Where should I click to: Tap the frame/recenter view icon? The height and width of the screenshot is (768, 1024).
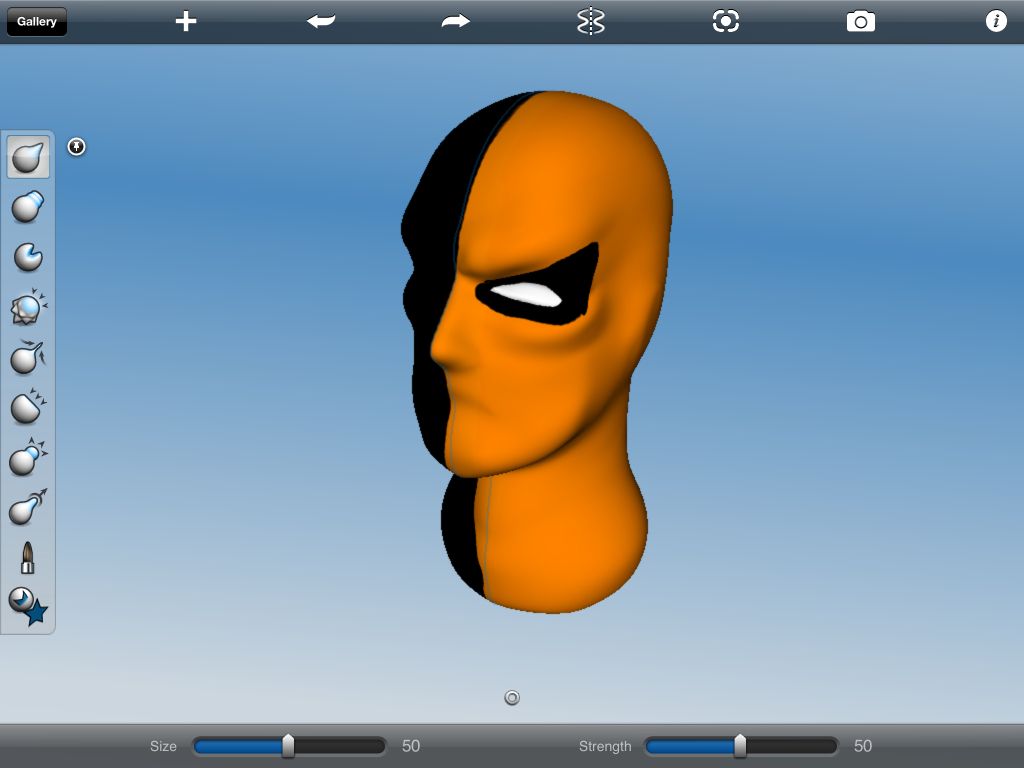pos(726,22)
